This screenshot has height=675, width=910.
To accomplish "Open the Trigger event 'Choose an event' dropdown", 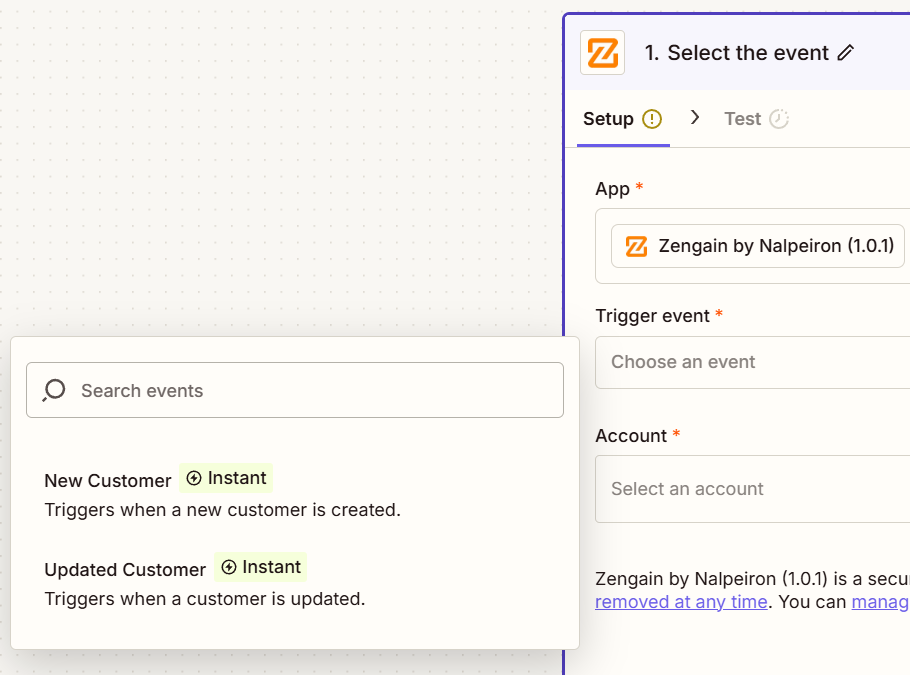I will (x=750, y=362).
